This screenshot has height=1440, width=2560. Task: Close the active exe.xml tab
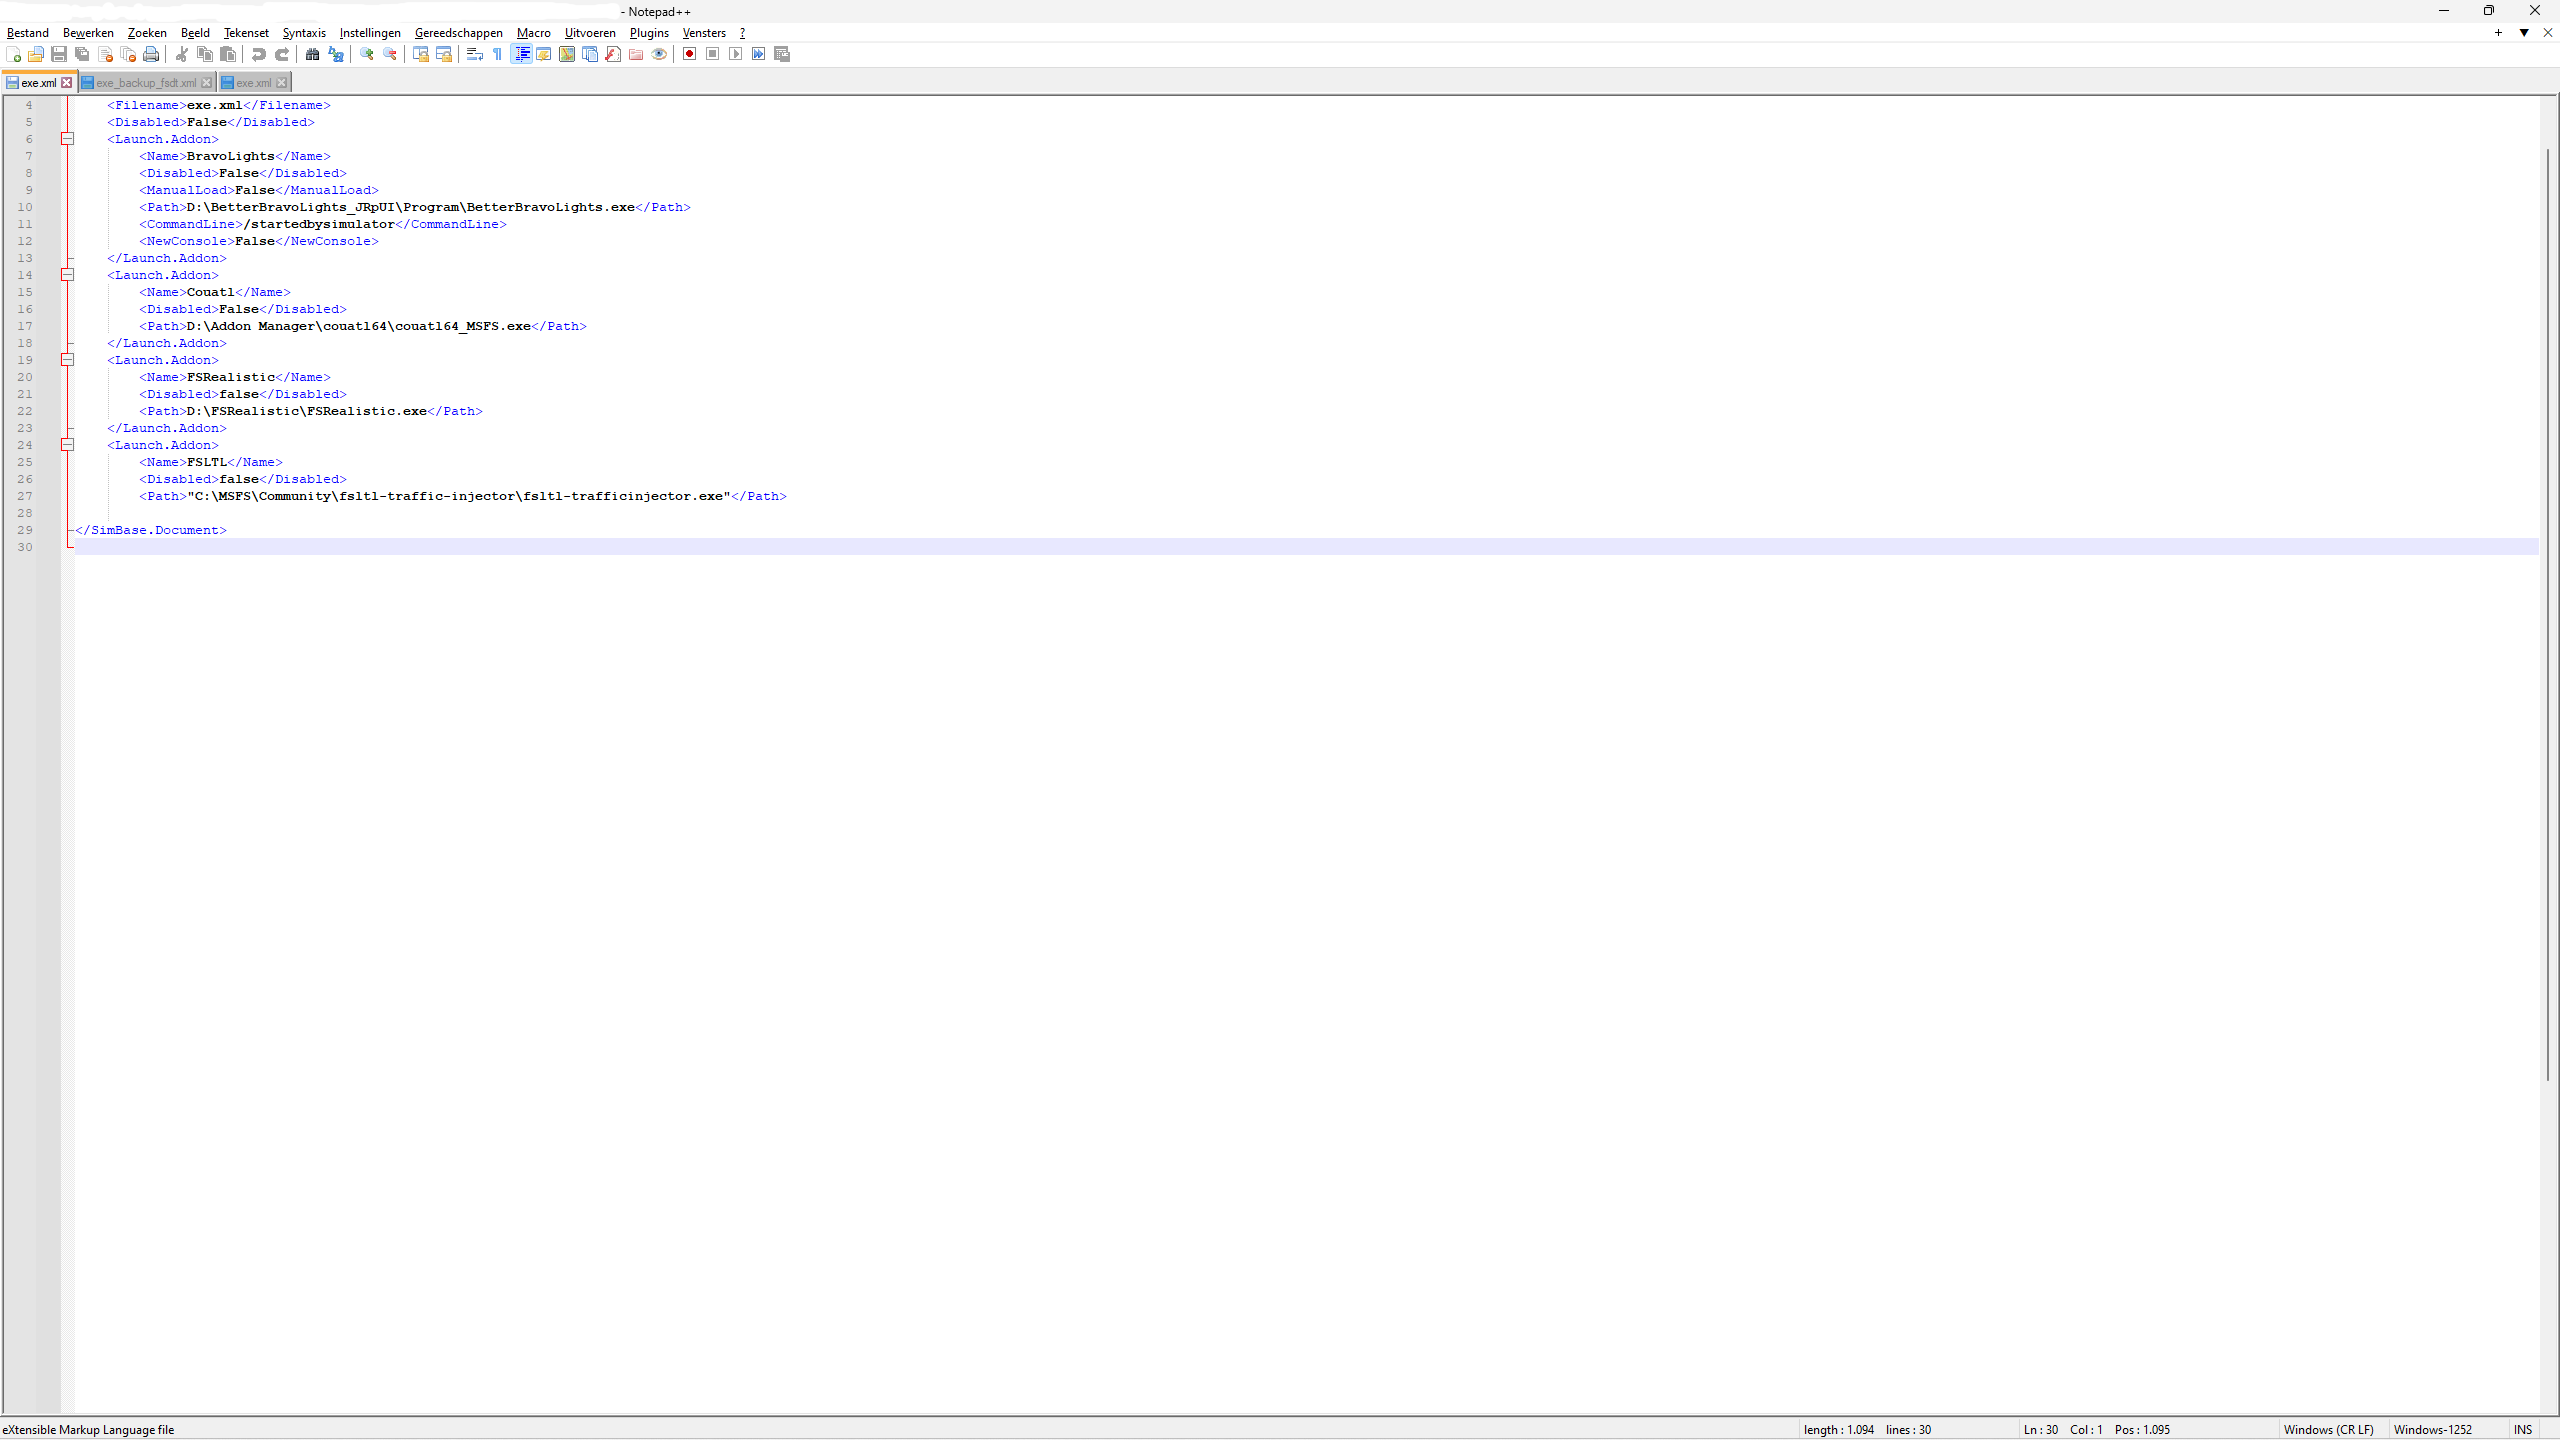tap(67, 83)
